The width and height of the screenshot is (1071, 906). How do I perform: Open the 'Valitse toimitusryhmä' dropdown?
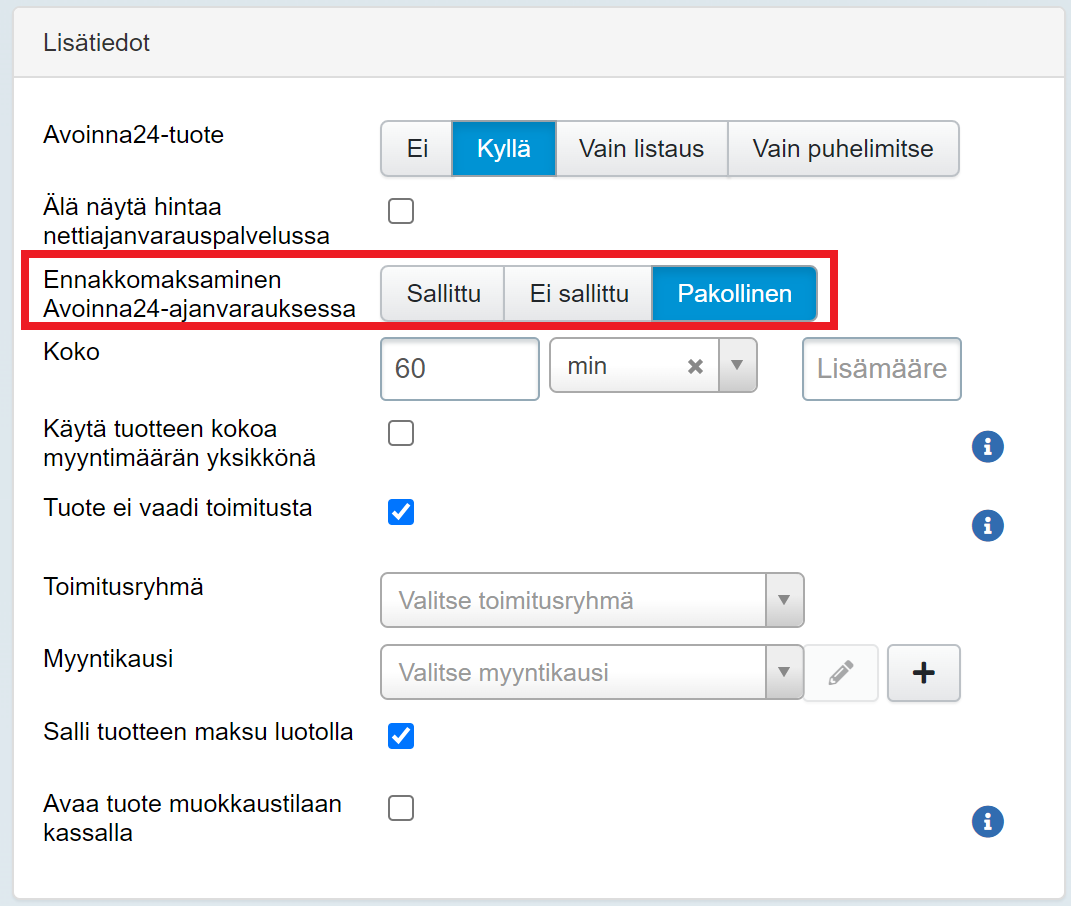tap(592, 600)
